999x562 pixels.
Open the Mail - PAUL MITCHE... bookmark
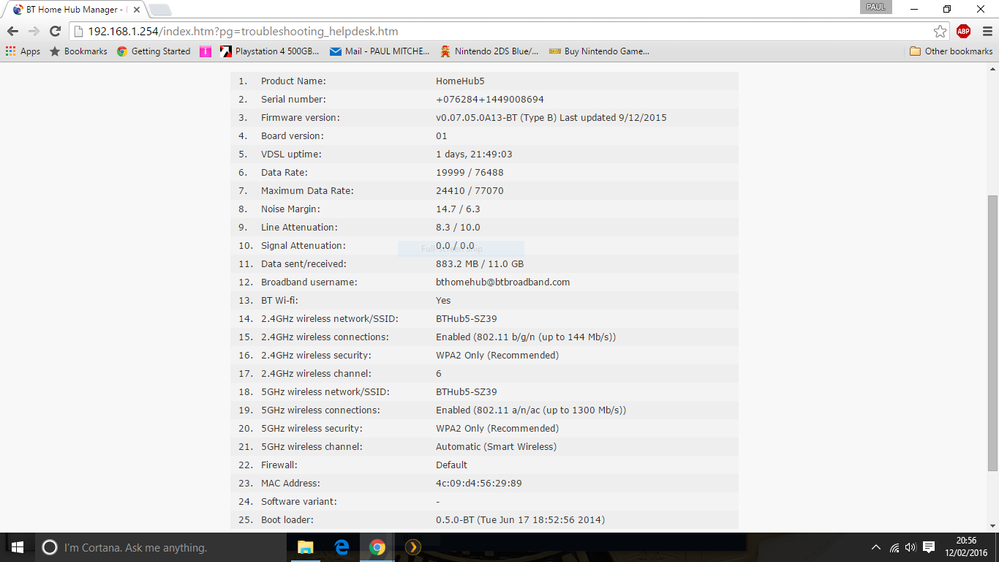pyautogui.click(x=379, y=51)
